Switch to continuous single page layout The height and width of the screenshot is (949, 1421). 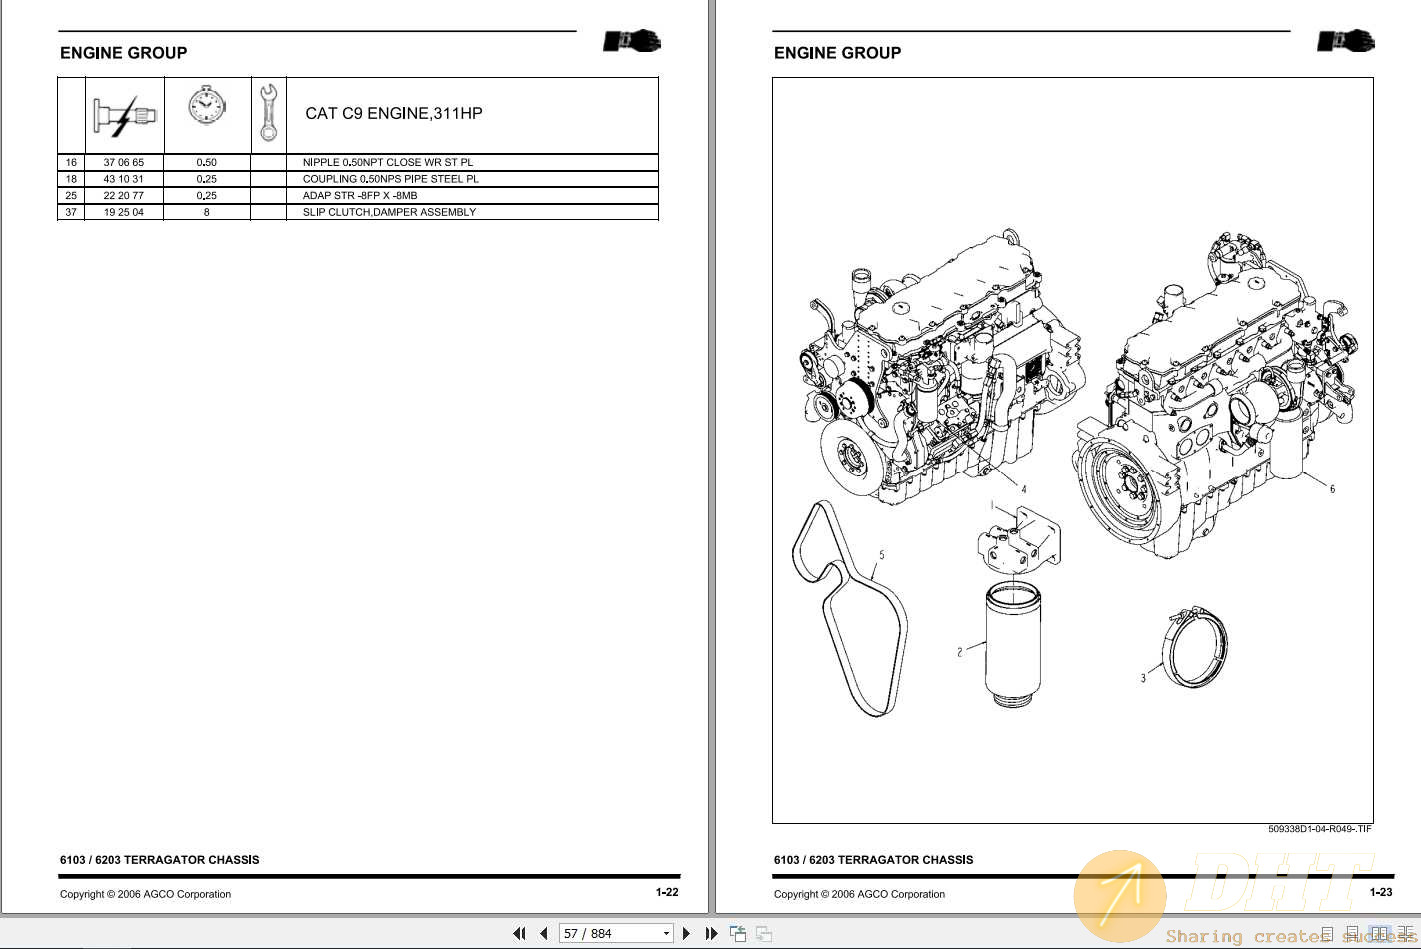(x=1354, y=934)
